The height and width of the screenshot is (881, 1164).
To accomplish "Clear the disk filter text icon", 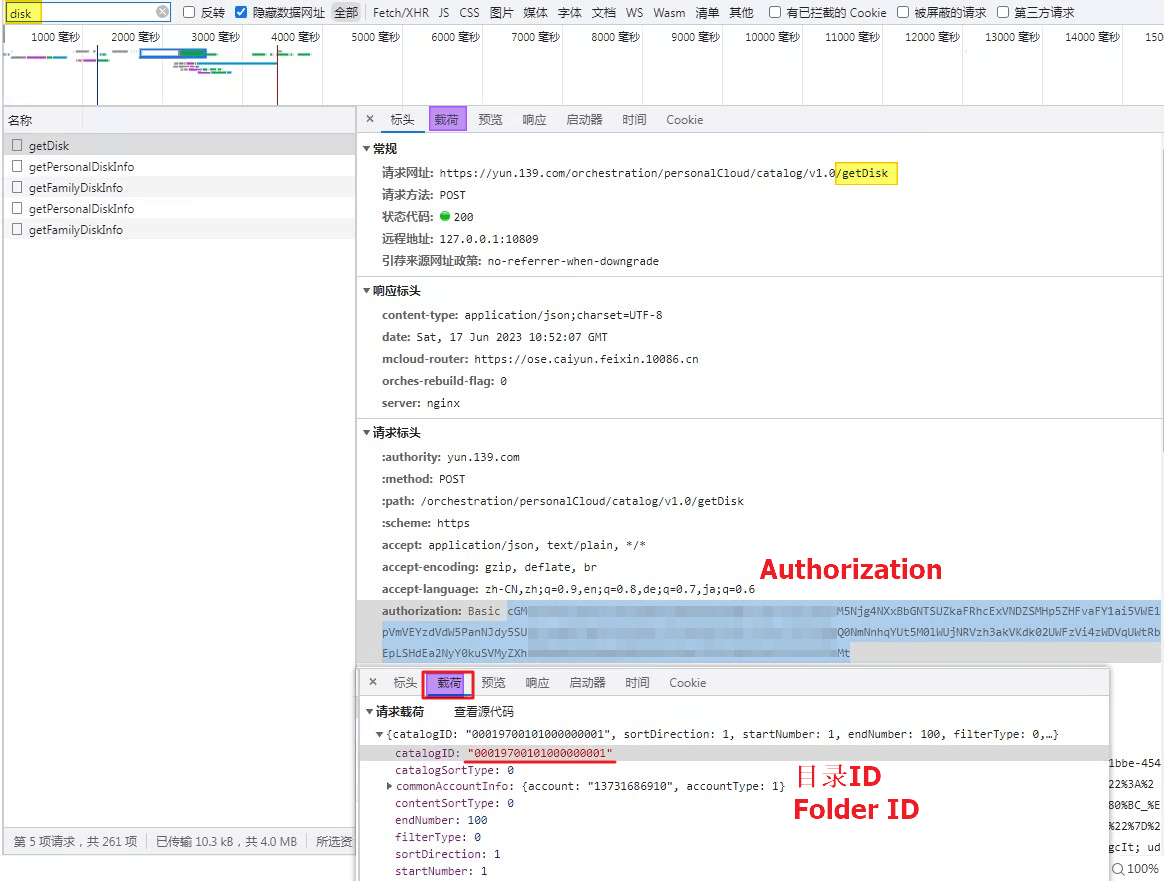I will tap(162, 12).
